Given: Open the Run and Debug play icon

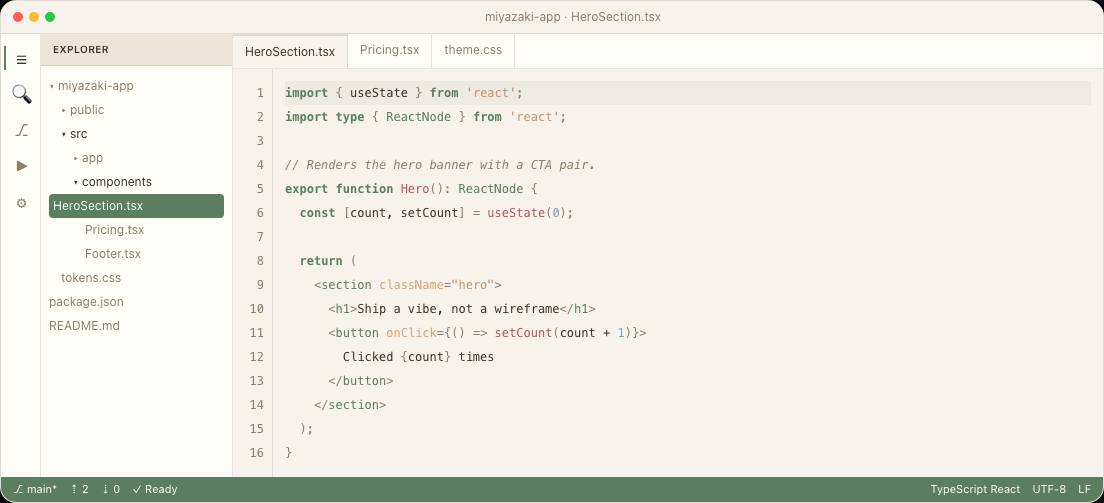Looking at the screenshot, I should click(21, 166).
